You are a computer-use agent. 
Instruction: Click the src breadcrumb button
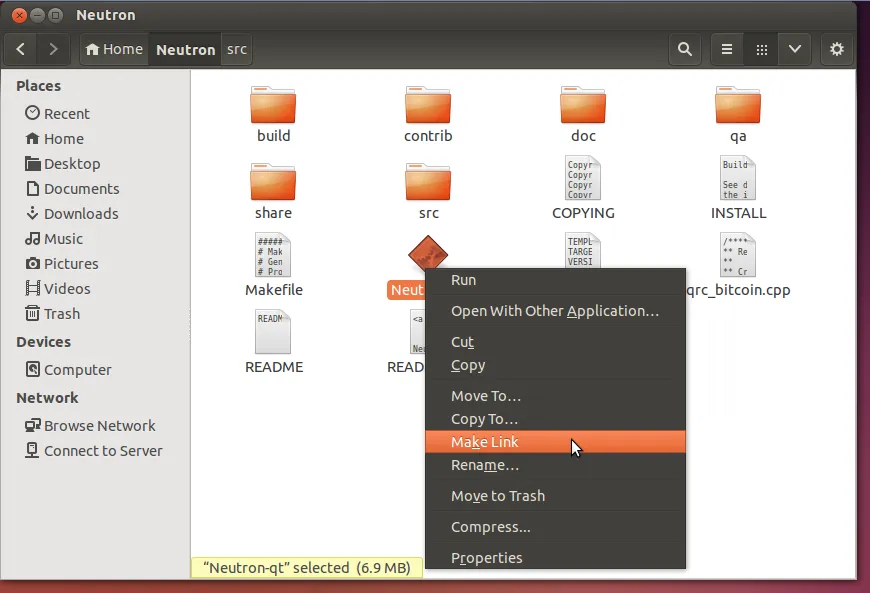(x=237, y=49)
